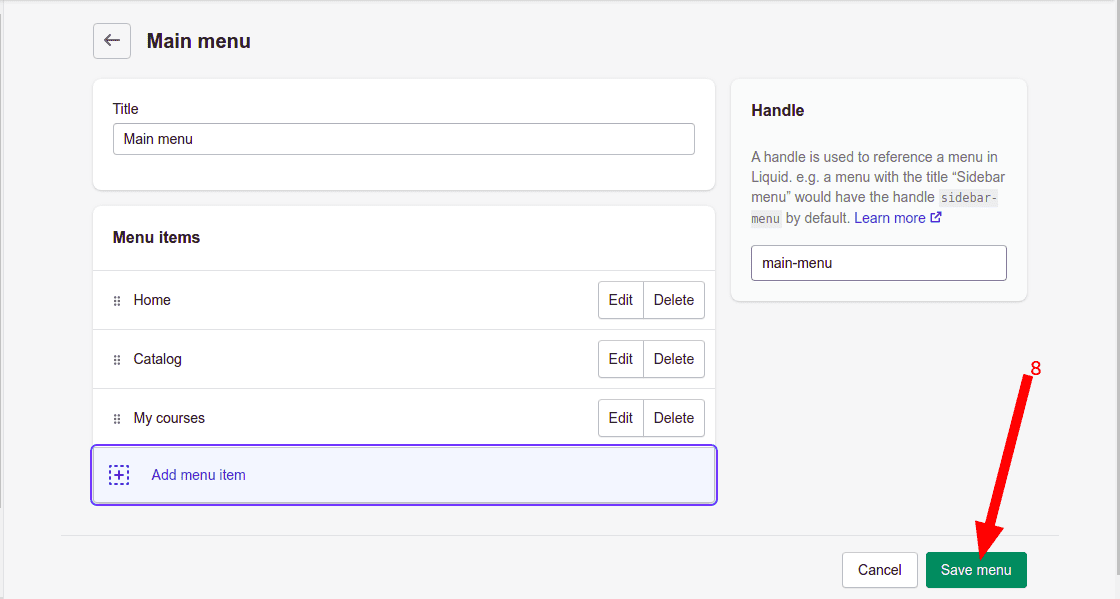Save the menu with Save menu button

click(975, 570)
